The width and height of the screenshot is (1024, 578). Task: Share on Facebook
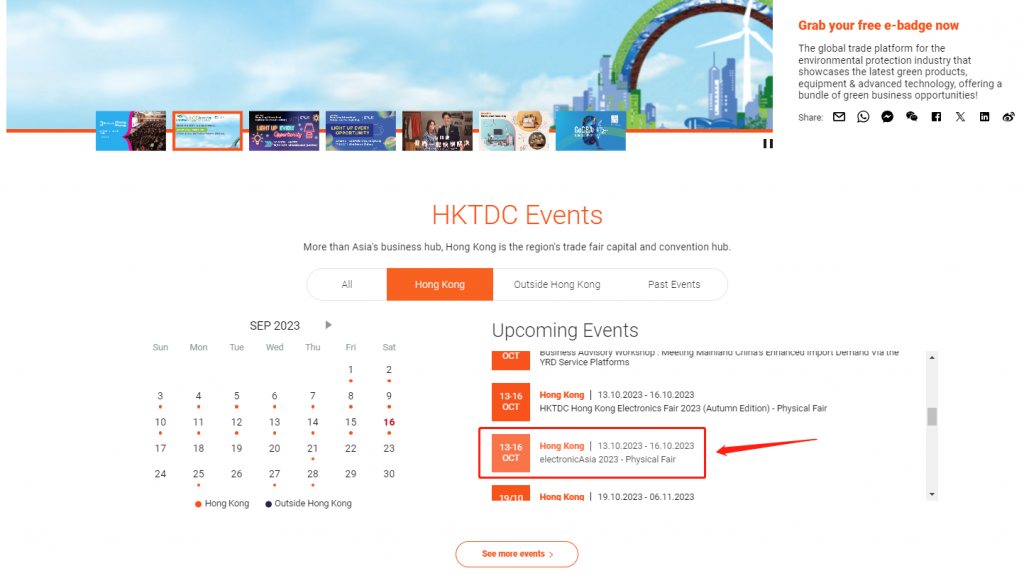click(x=936, y=117)
